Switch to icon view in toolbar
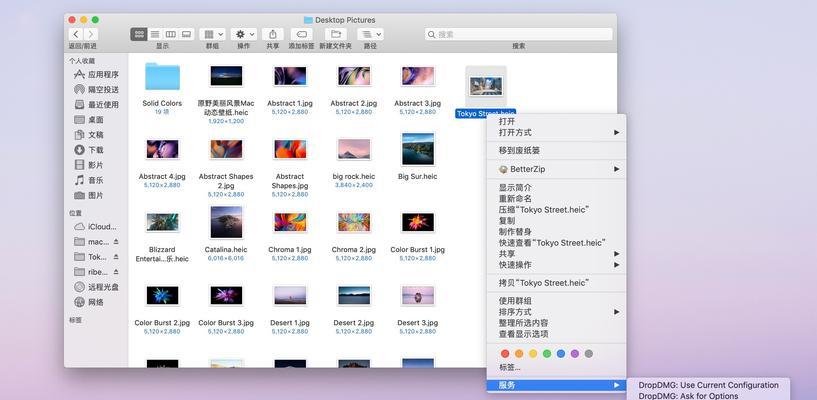 click(139, 34)
